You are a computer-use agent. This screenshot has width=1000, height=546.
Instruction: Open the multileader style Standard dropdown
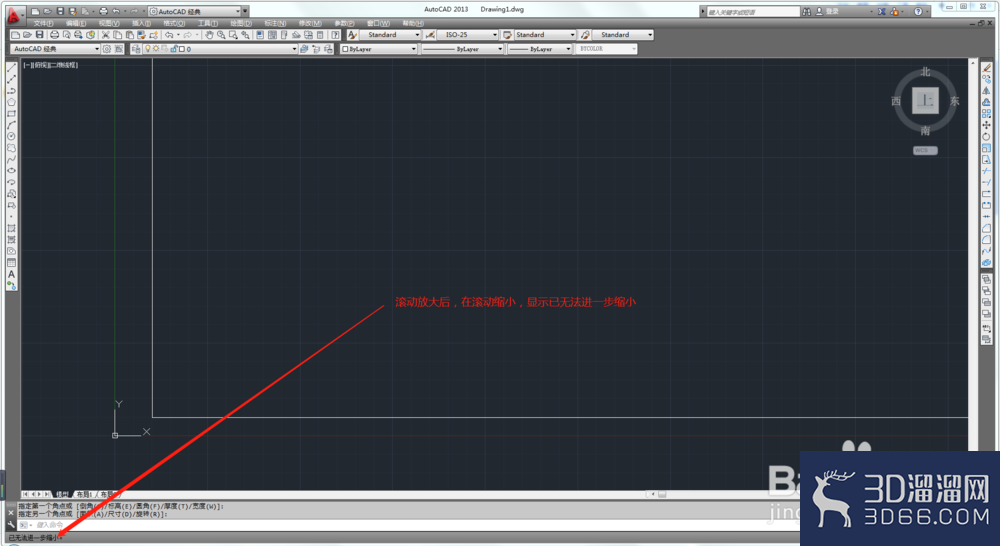pos(622,35)
